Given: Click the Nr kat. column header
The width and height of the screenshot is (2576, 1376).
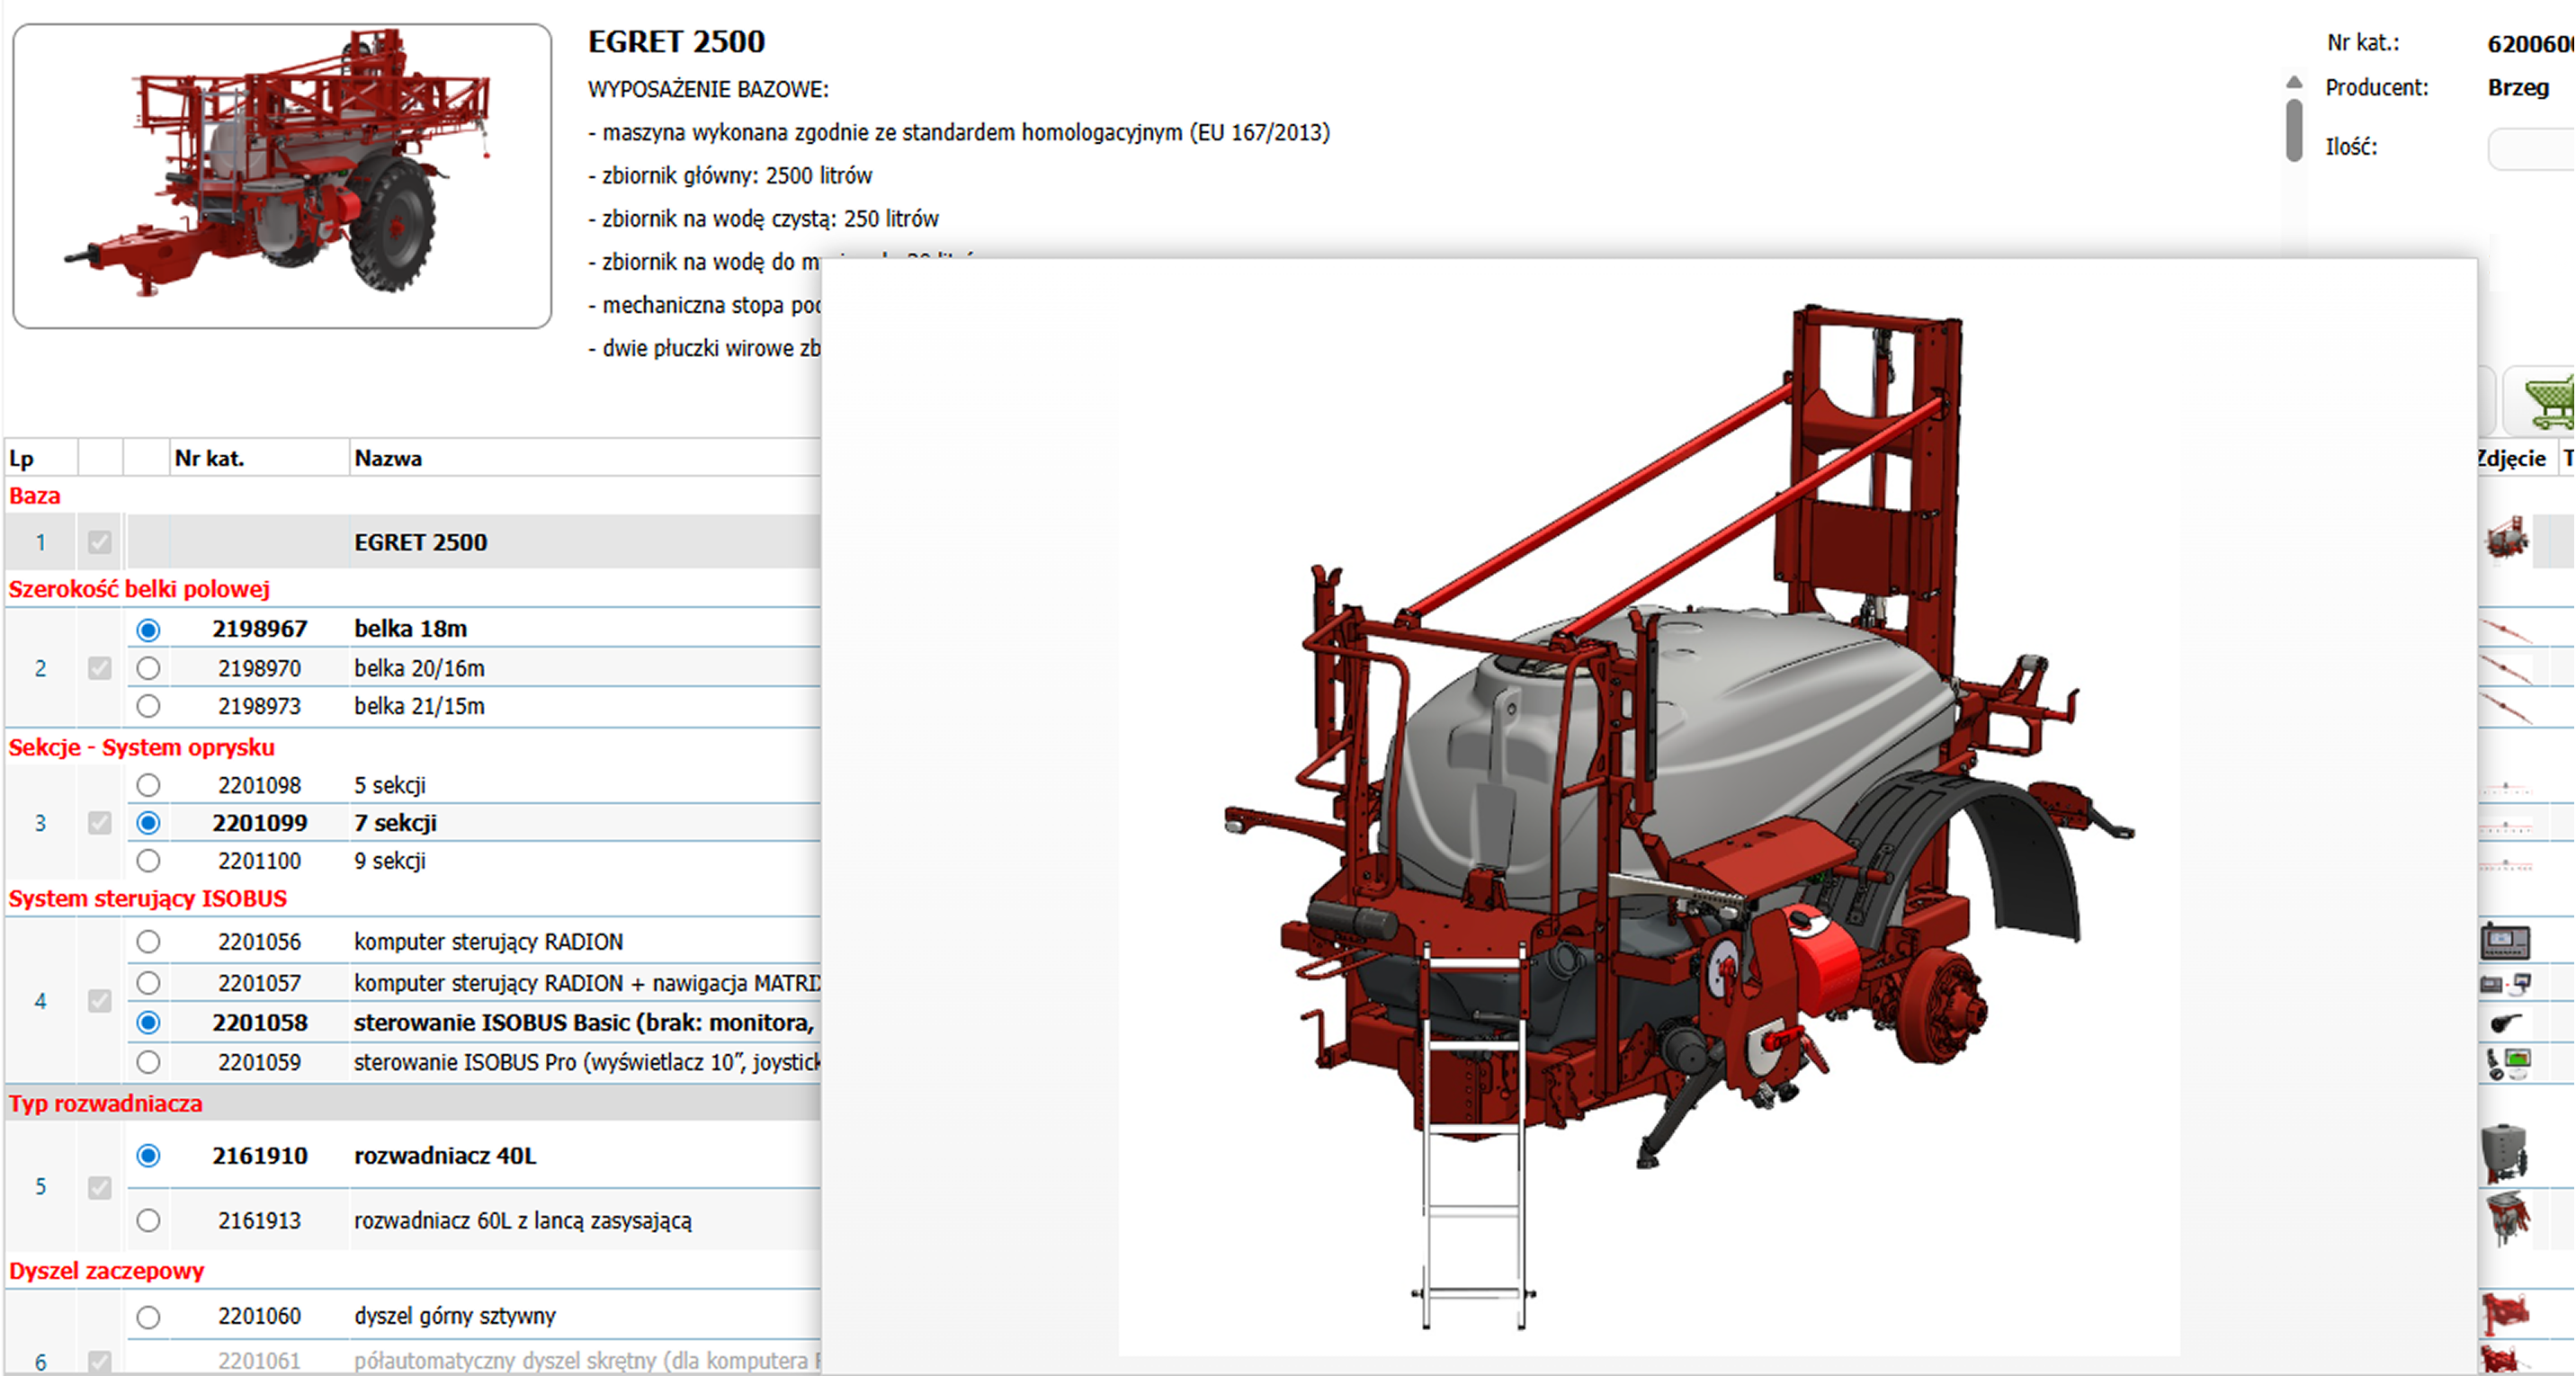Looking at the screenshot, I should click(209, 459).
